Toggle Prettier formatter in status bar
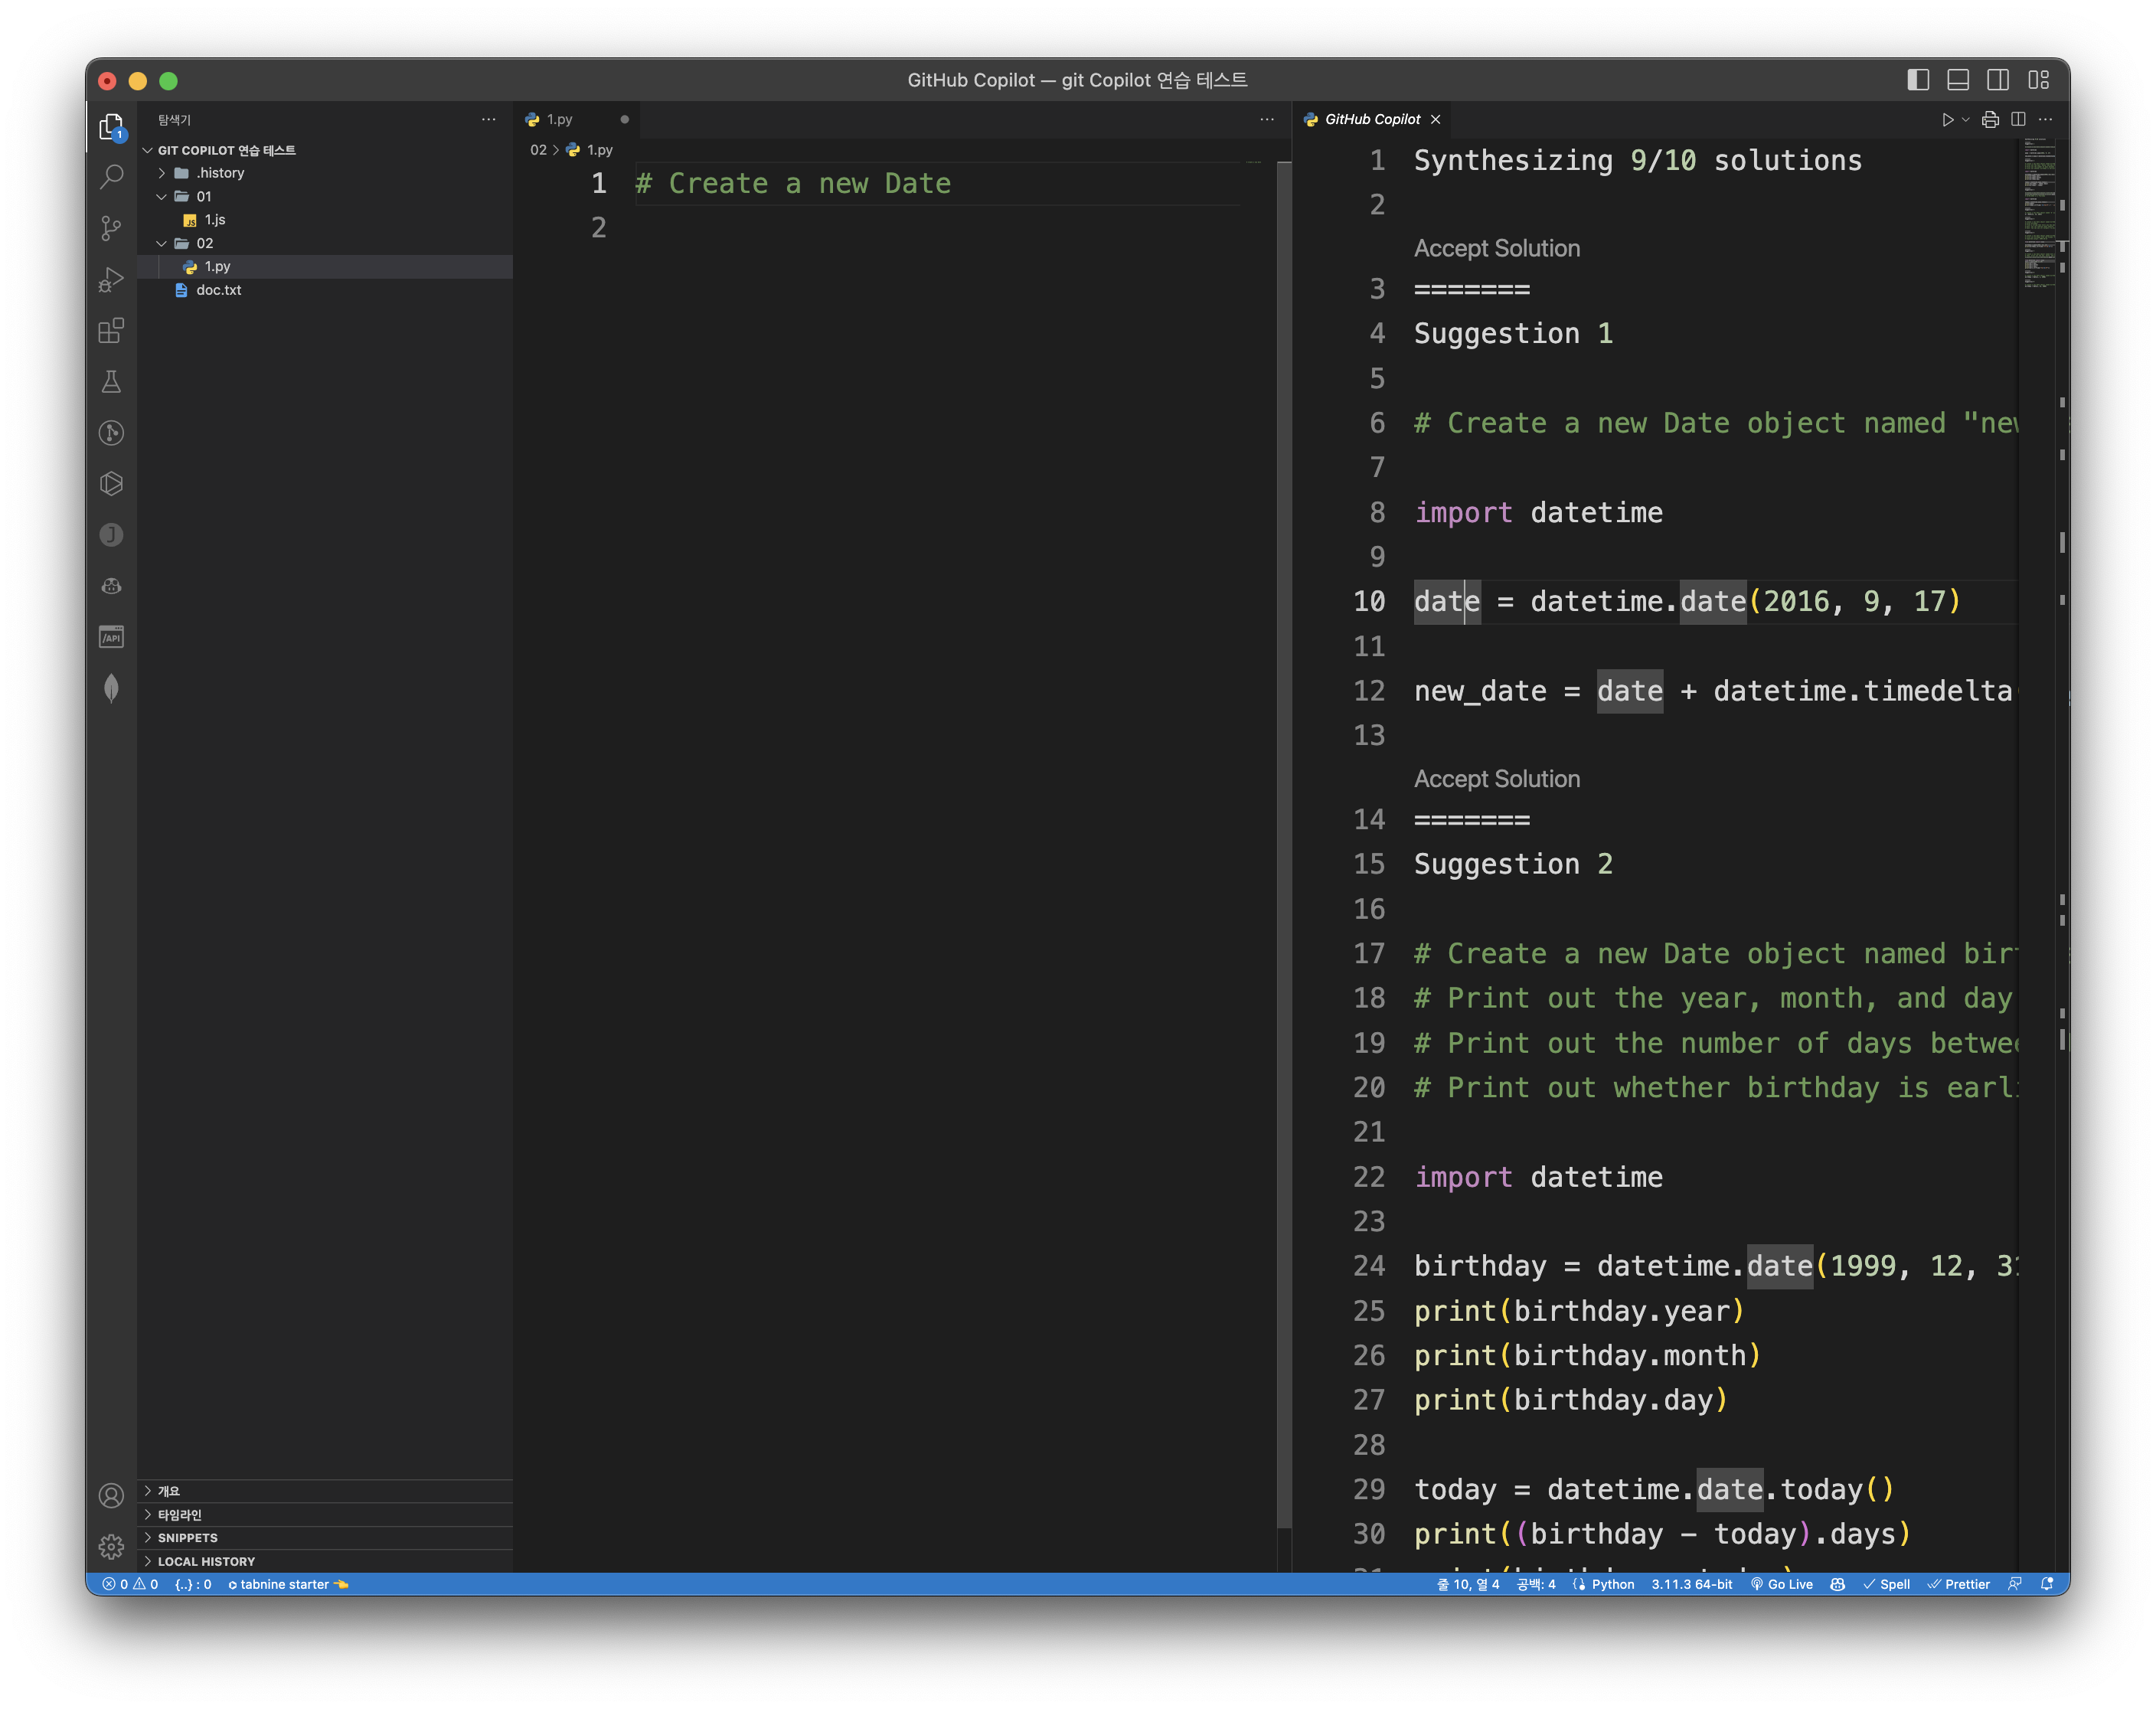The width and height of the screenshot is (2156, 1709). 1958,1584
